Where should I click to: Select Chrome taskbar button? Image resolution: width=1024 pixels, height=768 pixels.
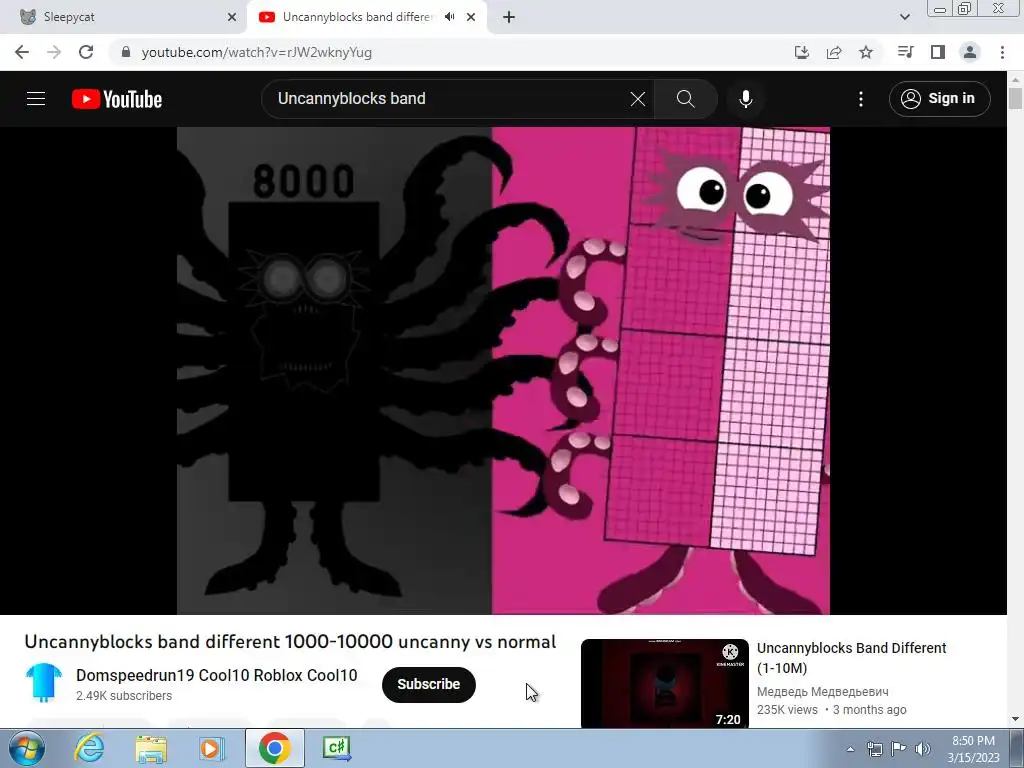[274, 748]
